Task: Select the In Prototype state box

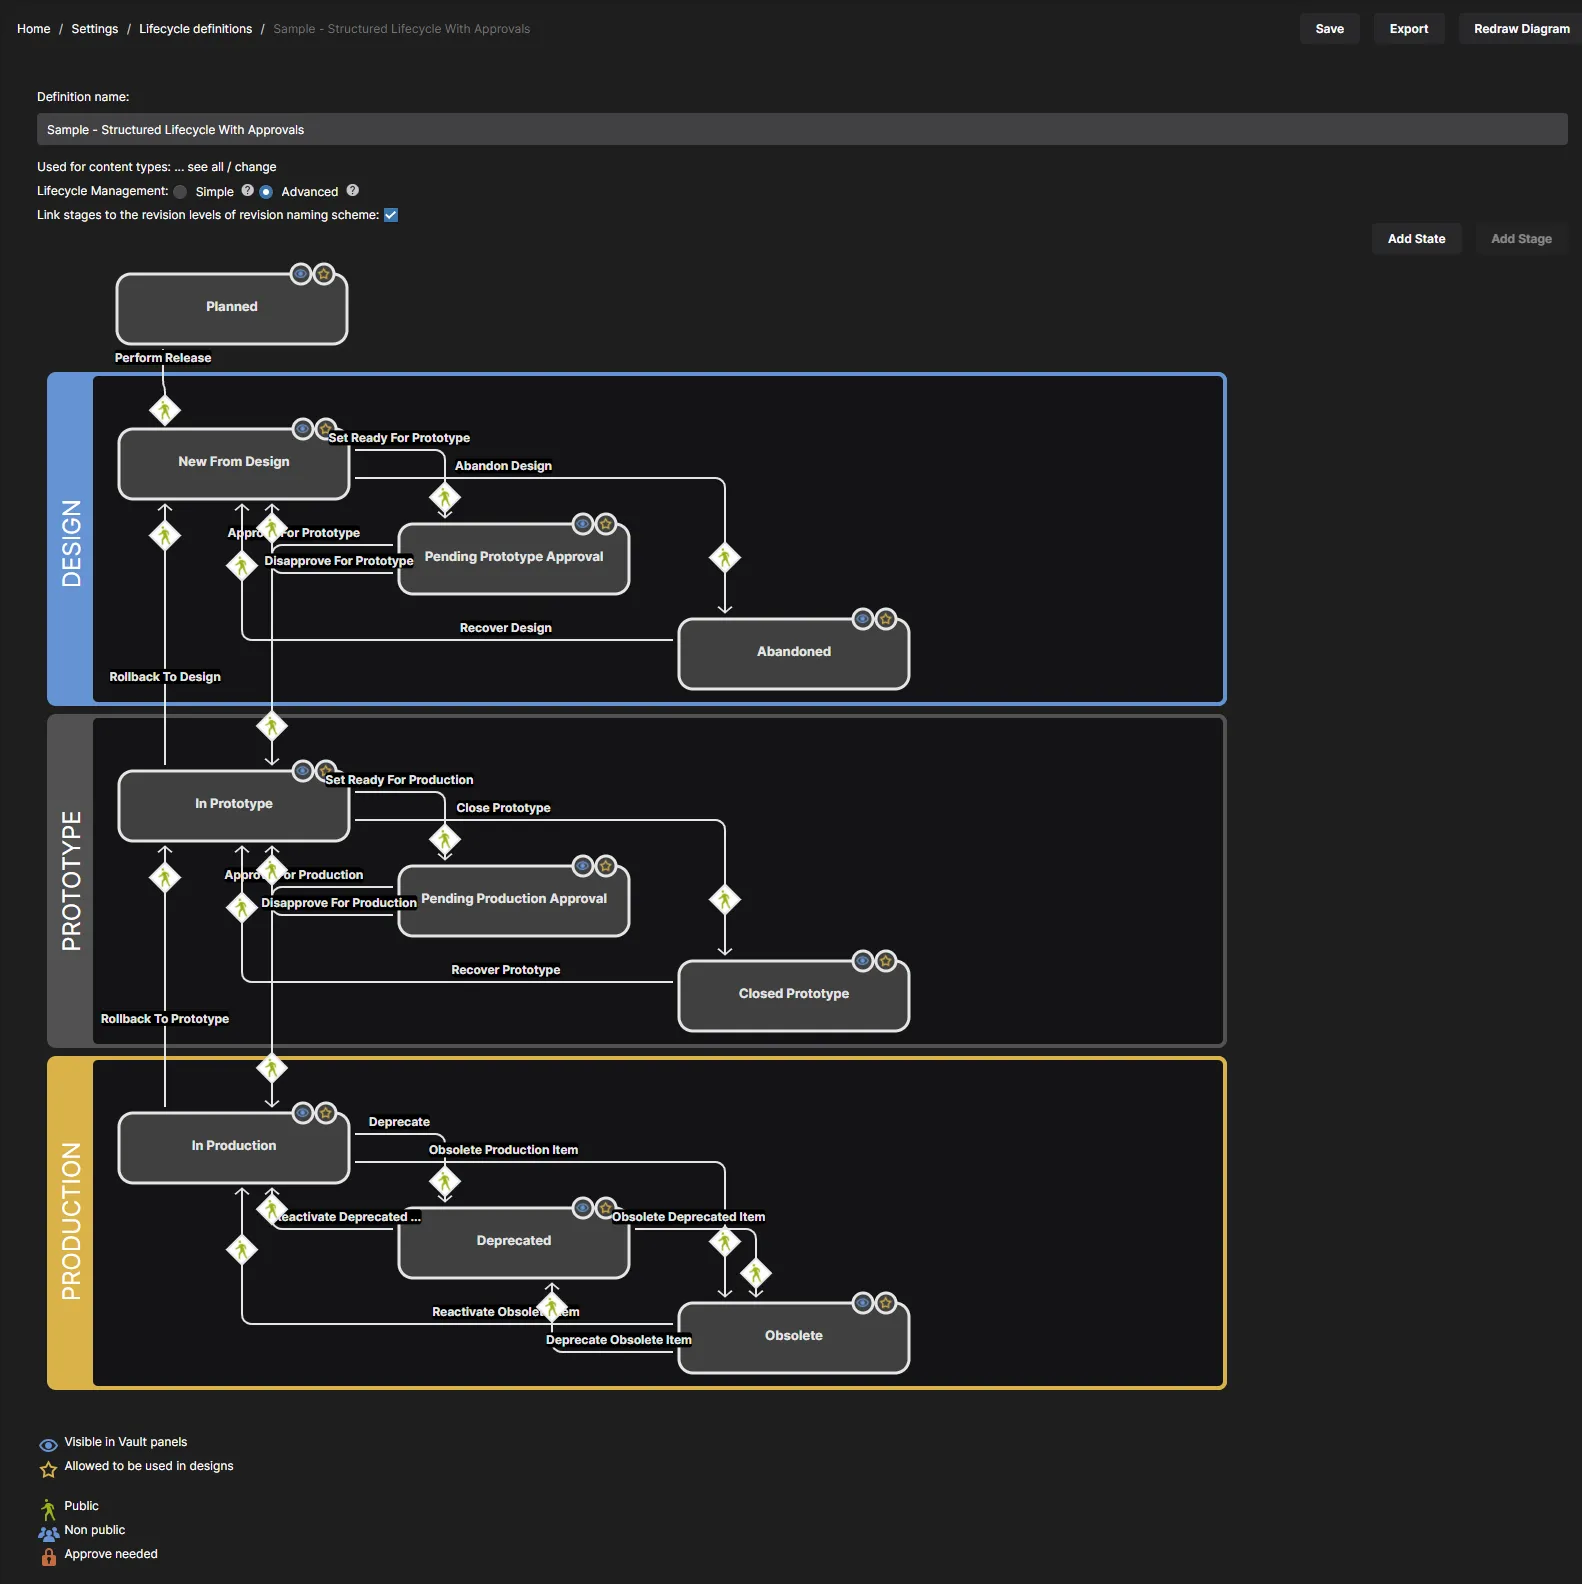Action: click(234, 806)
